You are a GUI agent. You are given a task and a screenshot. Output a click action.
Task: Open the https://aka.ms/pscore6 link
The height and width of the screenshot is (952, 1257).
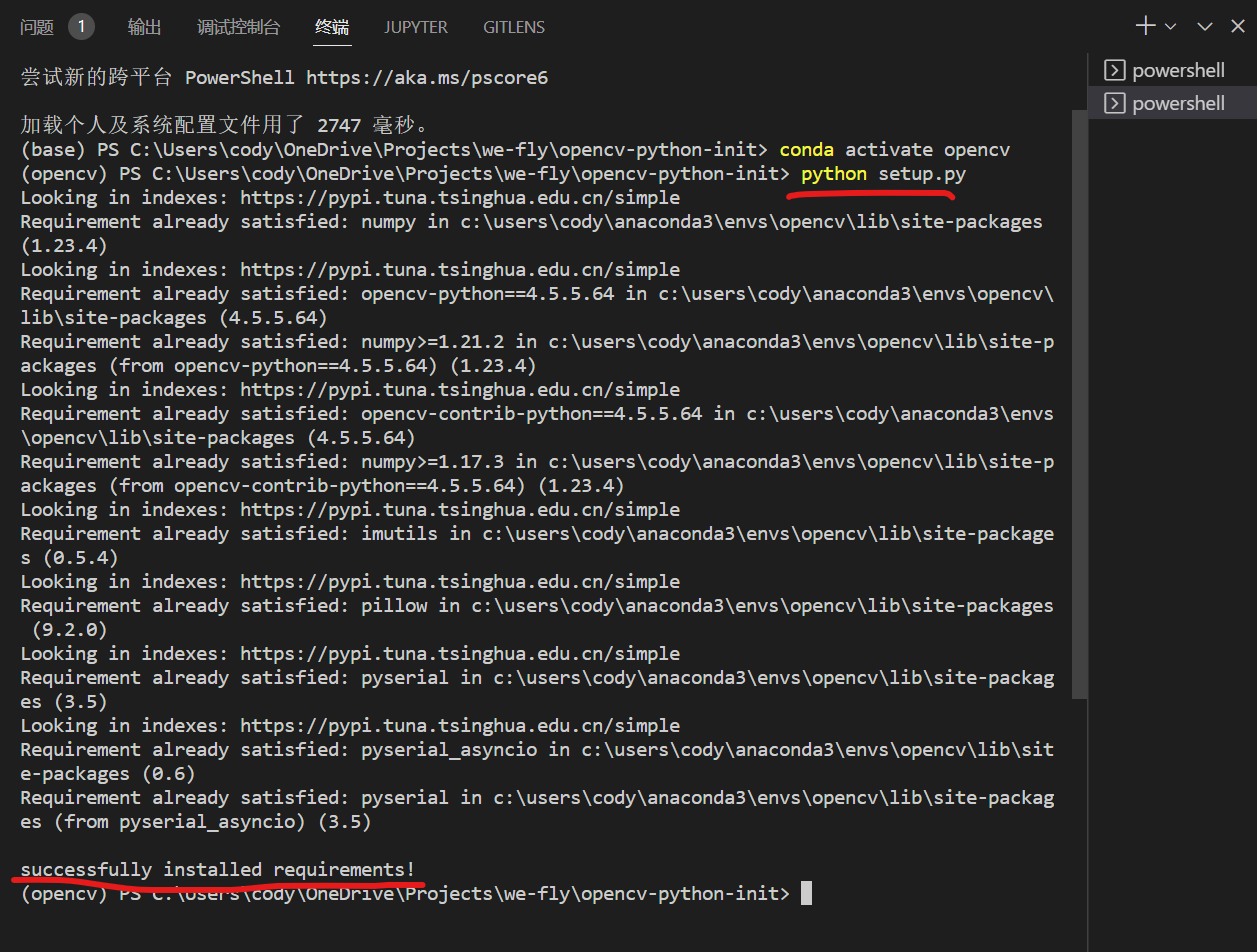pyautogui.click(x=427, y=77)
